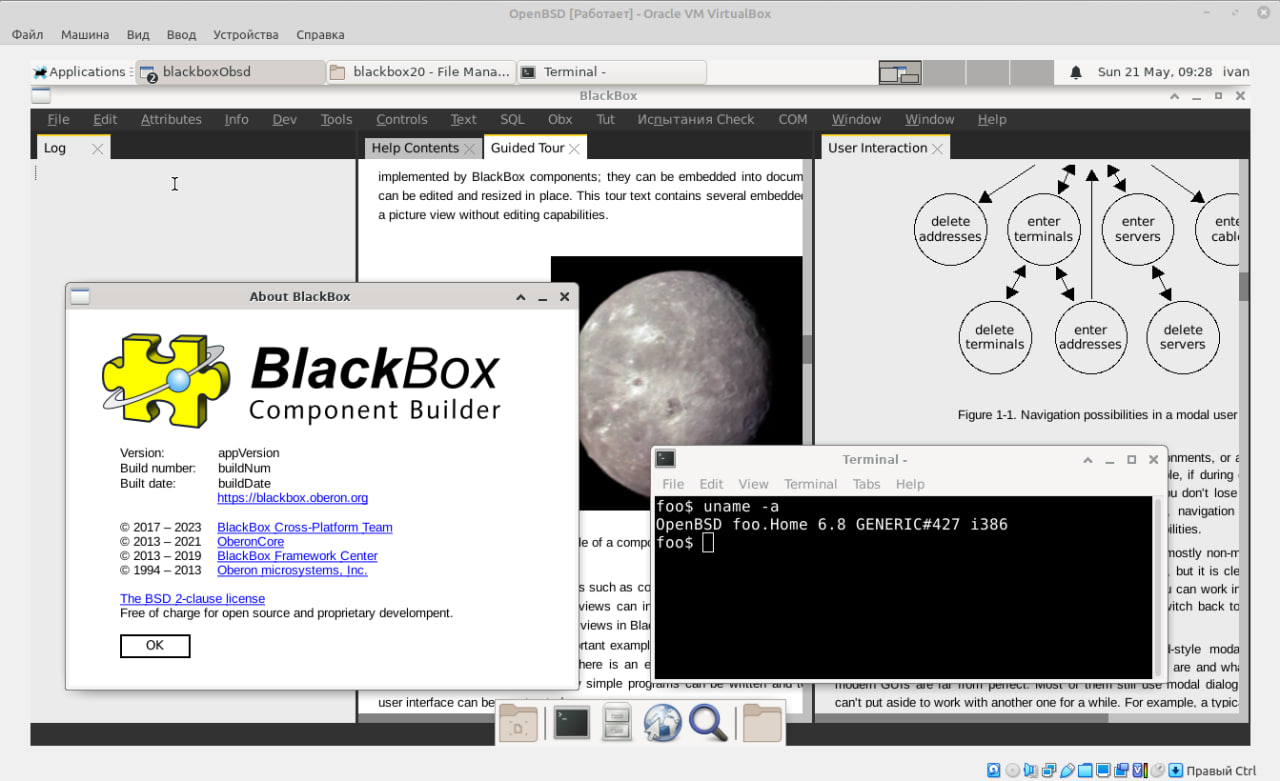Image resolution: width=1280 pixels, height=781 pixels.
Task: Open the blackbox.oberon.org link
Action: tap(292, 498)
